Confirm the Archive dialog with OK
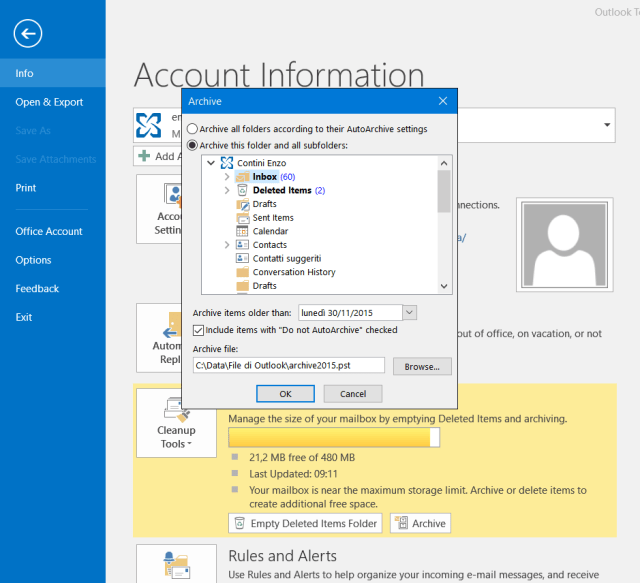The image size is (640, 583). 285,394
